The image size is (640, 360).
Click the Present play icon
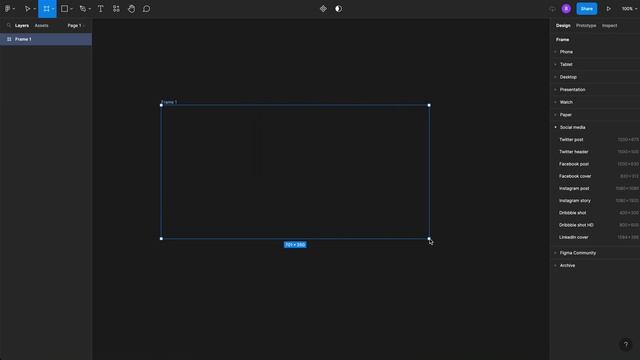point(609,9)
